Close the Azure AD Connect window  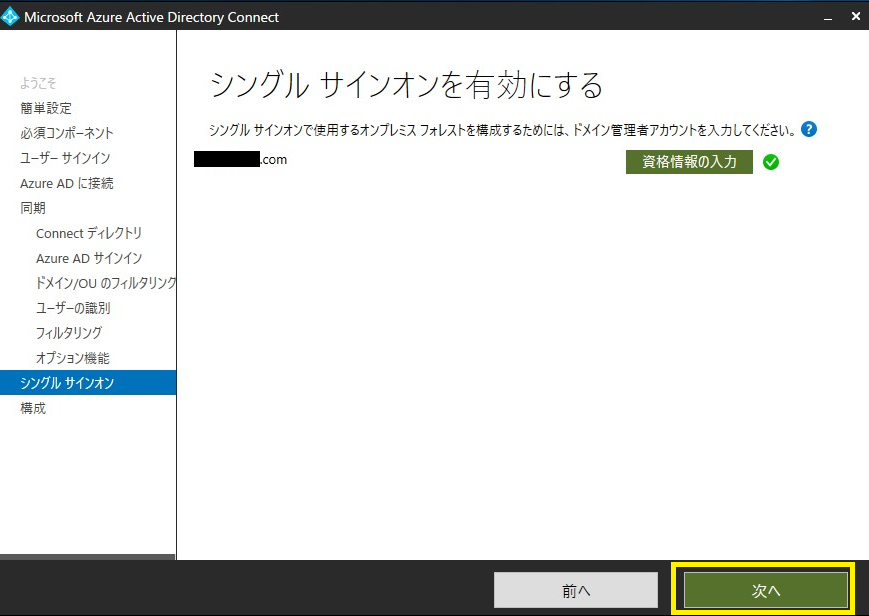point(856,17)
